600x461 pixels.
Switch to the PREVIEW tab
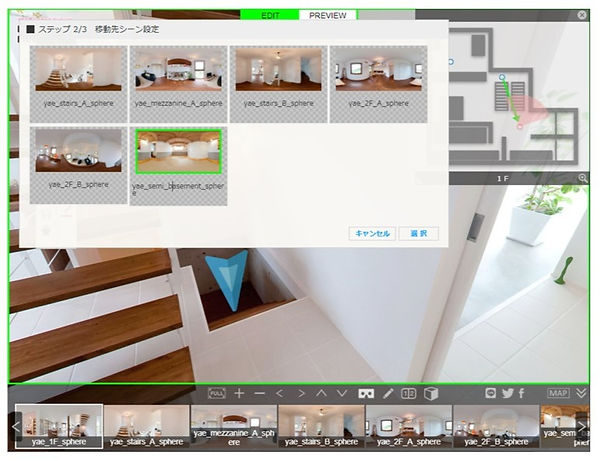pos(328,17)
